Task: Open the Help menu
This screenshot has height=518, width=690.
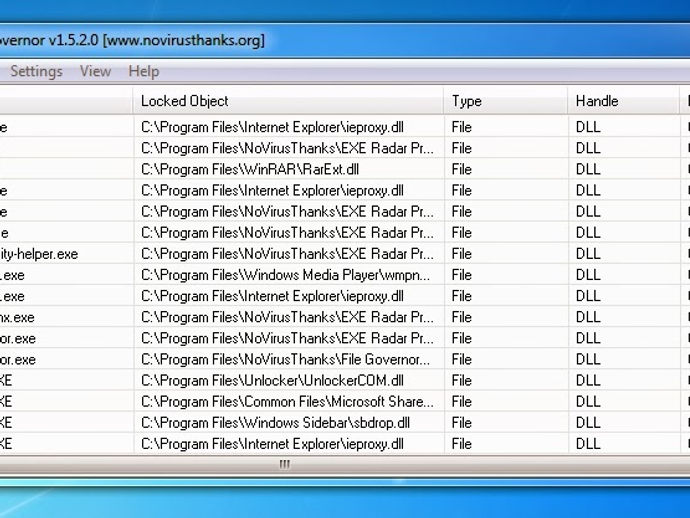Action: point(143,71)
